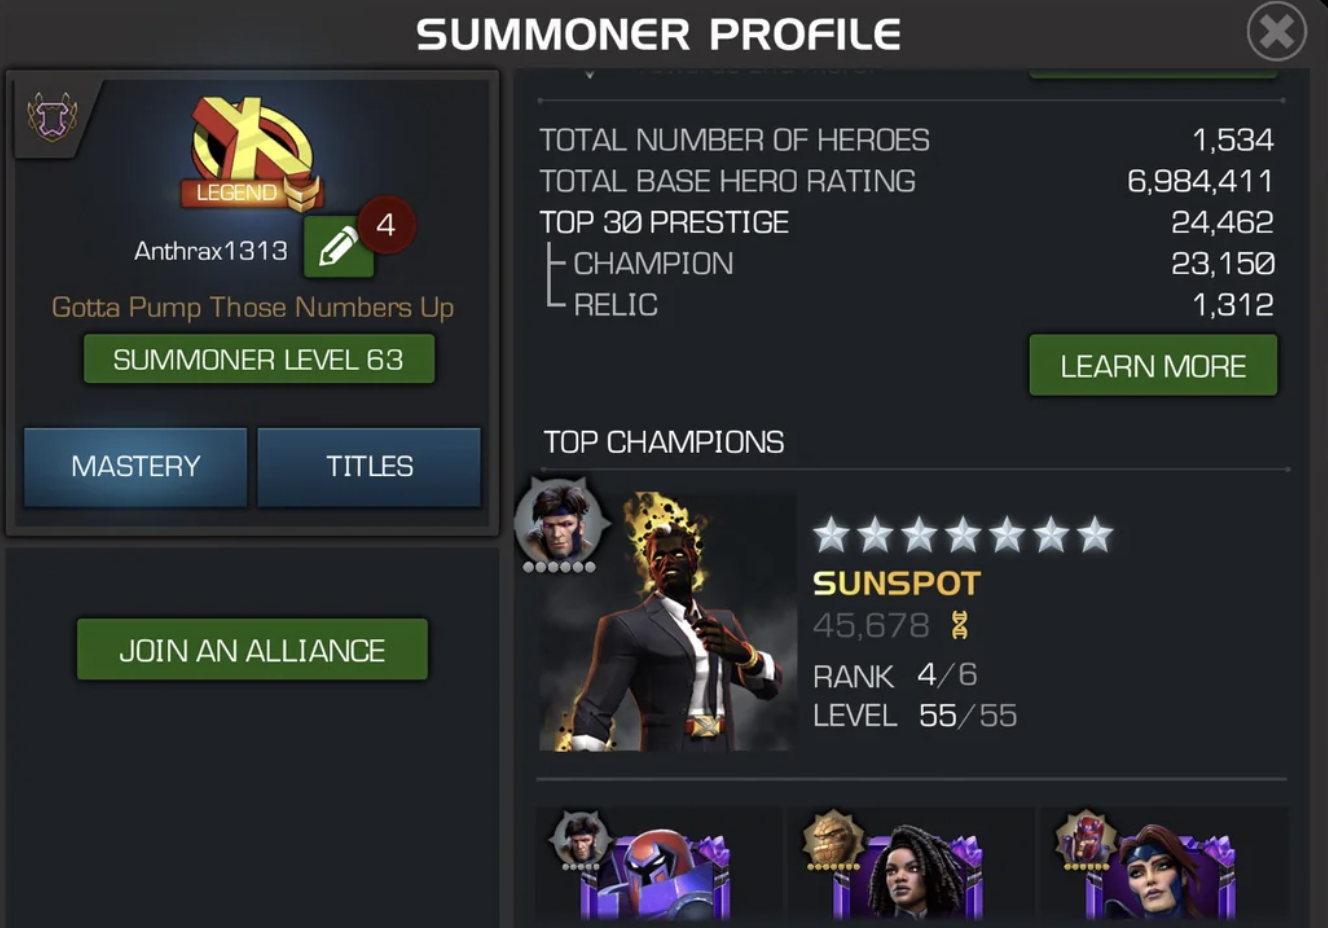Tap the Summoner Level 63 button
1328x928 pixels.
(x=258, y=359)
